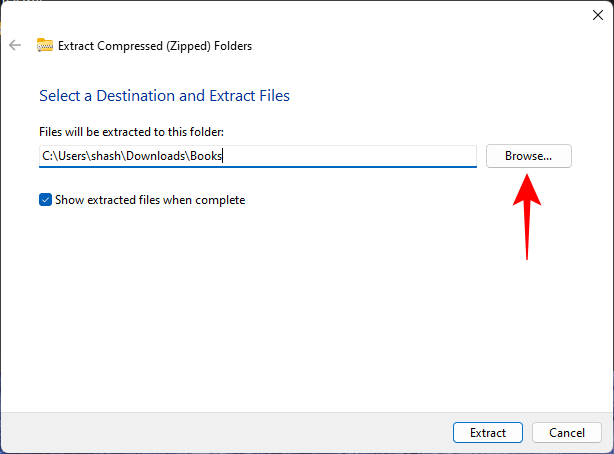Click the zipped folder icon in title
The width and height of the screenshot is (614, 454).
point(44,45)
